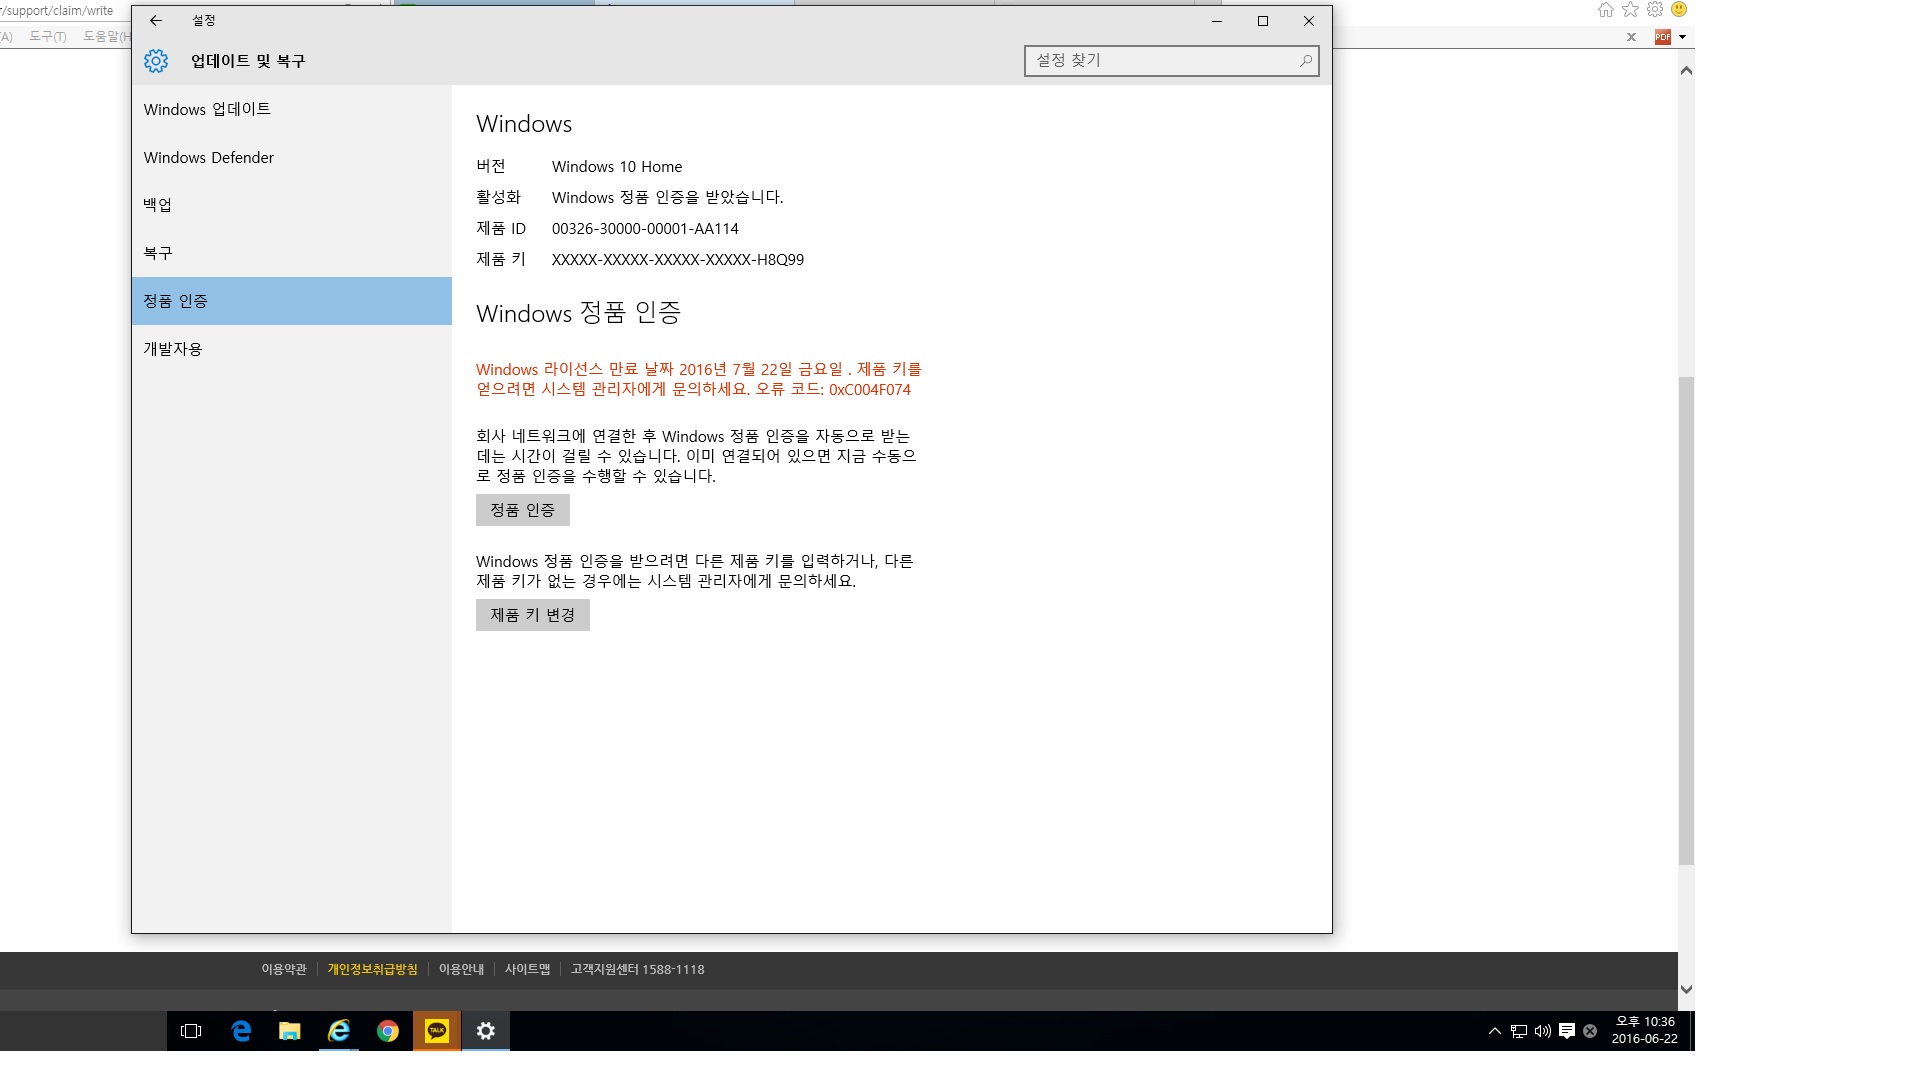This screenshot has width=1920, height=1080.
Task: Select 백업 in the sidebar
Action: 291,205
